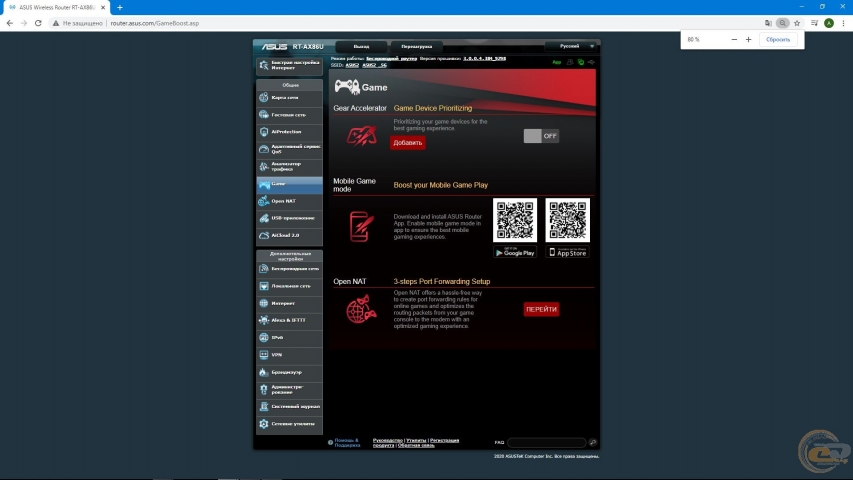Open the Обратная связь (Feedback) footer link
This screenshot has height=480, width=853.
coord(416,445)
